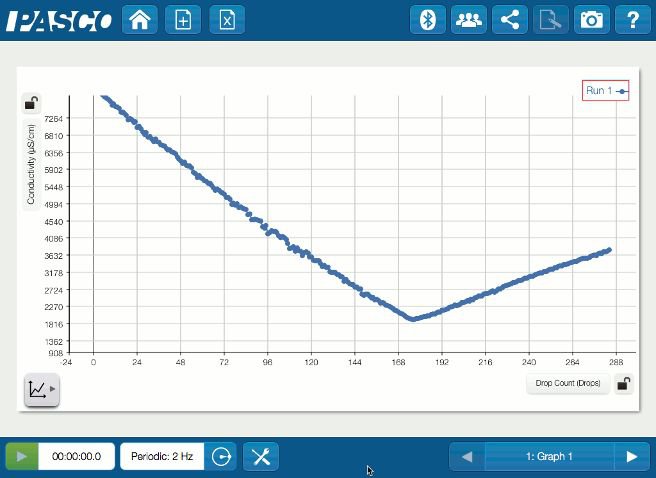Click the Periodic: 2 Hz sample rate
Image resolution: width=656 pixels, height=478 pixels.
pos(160,456)
